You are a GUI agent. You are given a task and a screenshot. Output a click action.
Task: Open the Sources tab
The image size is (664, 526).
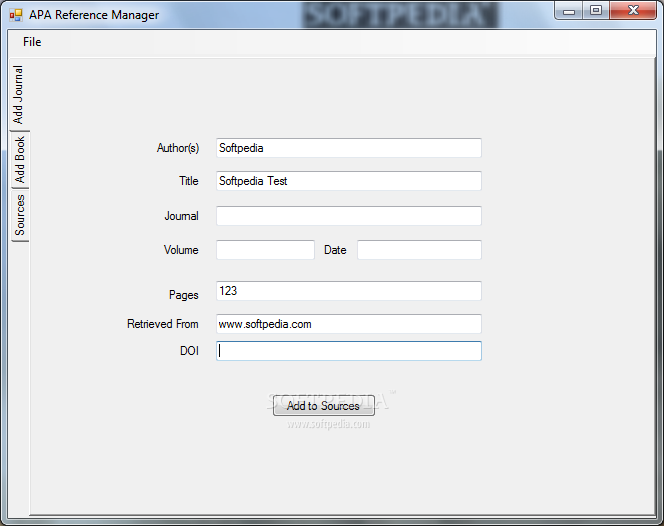pyautogui.click(x=19, y=215)
